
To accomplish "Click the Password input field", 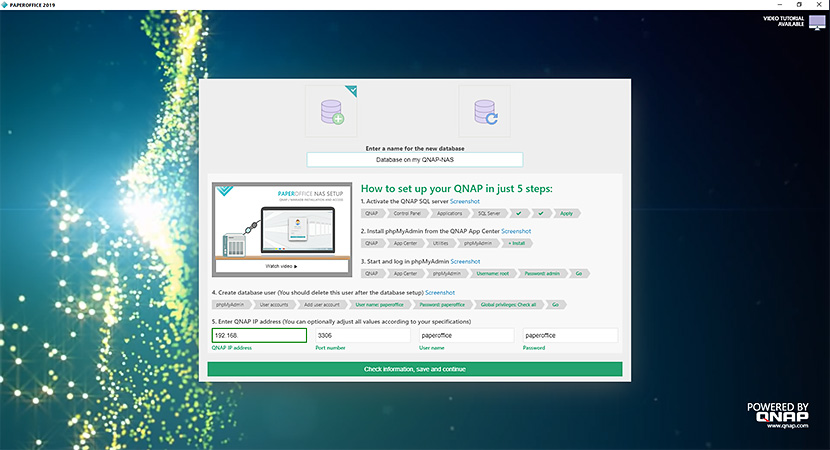I will coord(570,335).
